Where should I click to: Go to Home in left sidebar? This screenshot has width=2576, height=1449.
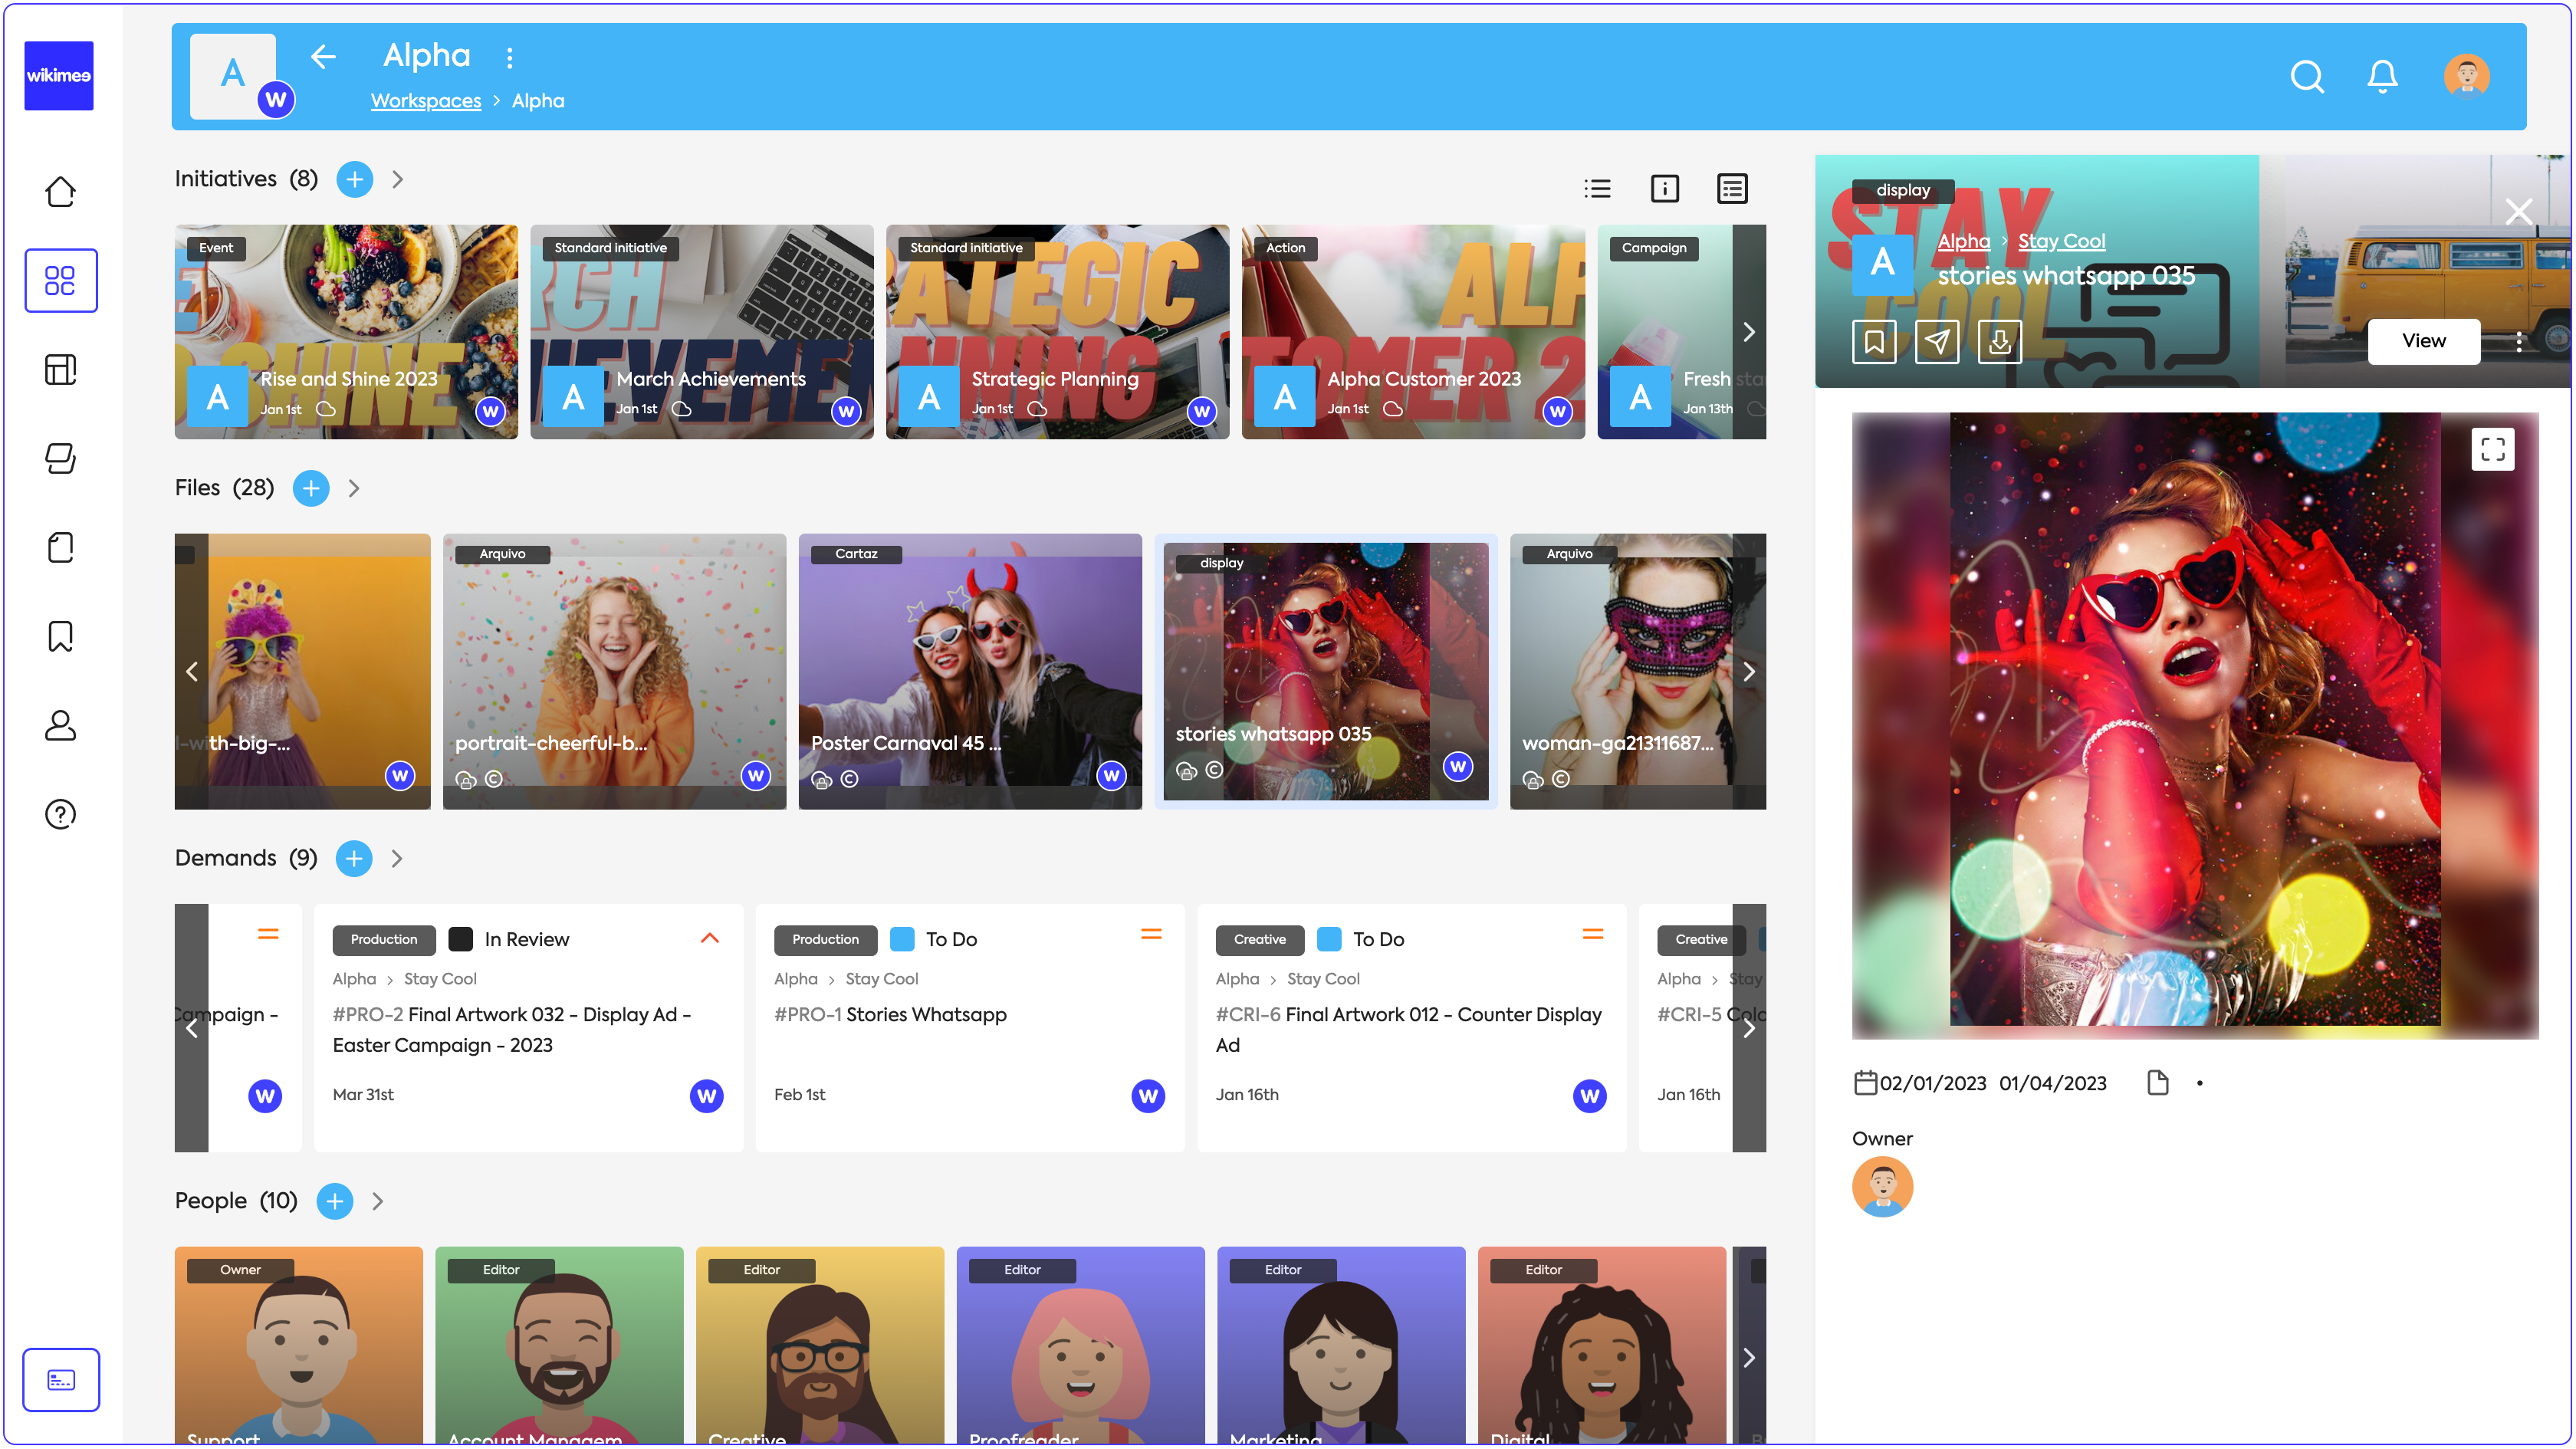[x=60, y=191]
